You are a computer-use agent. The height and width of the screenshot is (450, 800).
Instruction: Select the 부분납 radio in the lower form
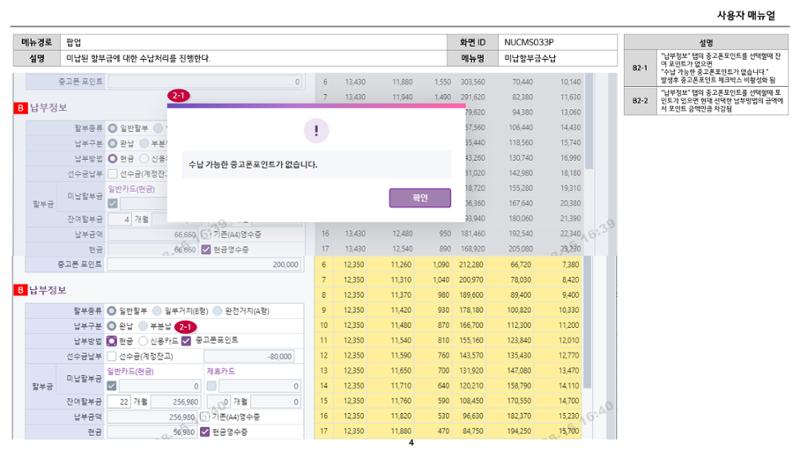tap(143, 326)
